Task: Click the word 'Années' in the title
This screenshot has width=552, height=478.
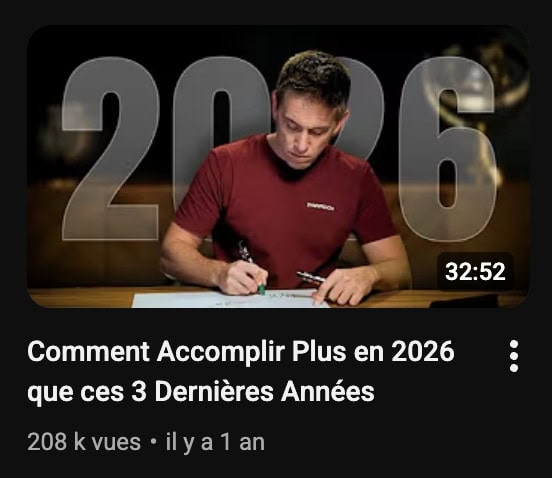Action: tap(327, 391)
